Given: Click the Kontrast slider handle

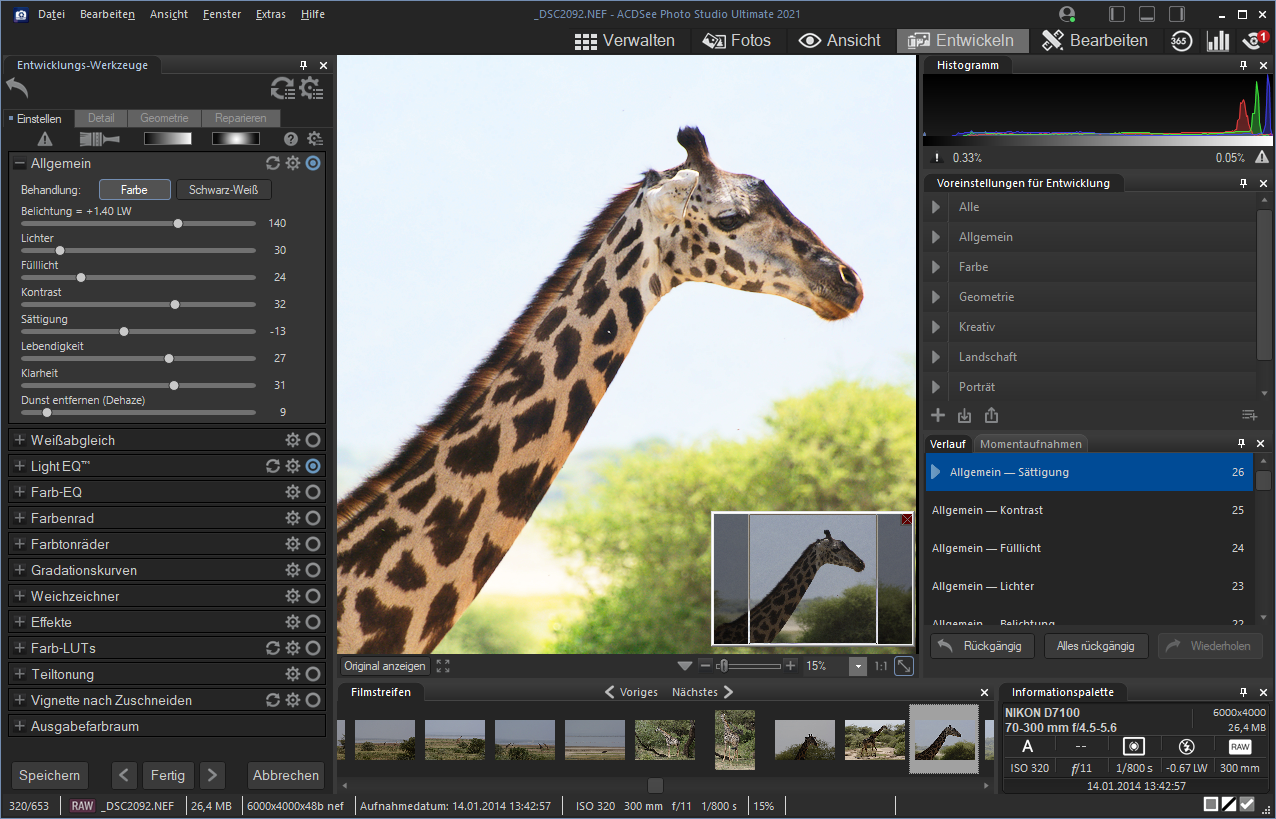Looking at the screenshot, I should [174, 304].
